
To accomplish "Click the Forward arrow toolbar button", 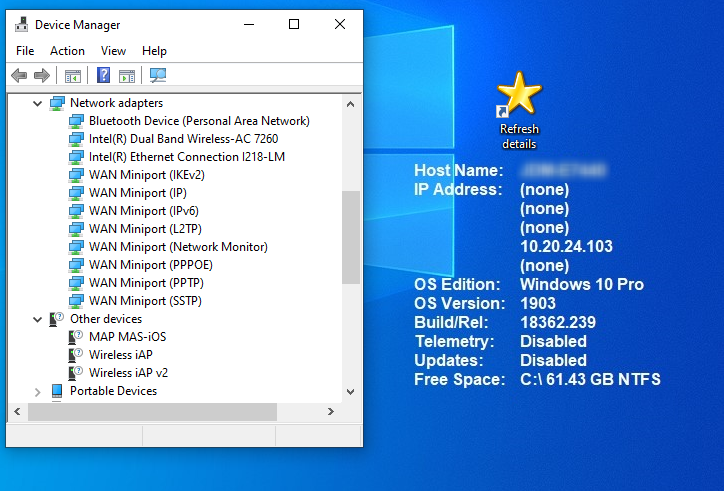I will coord(42,75).
